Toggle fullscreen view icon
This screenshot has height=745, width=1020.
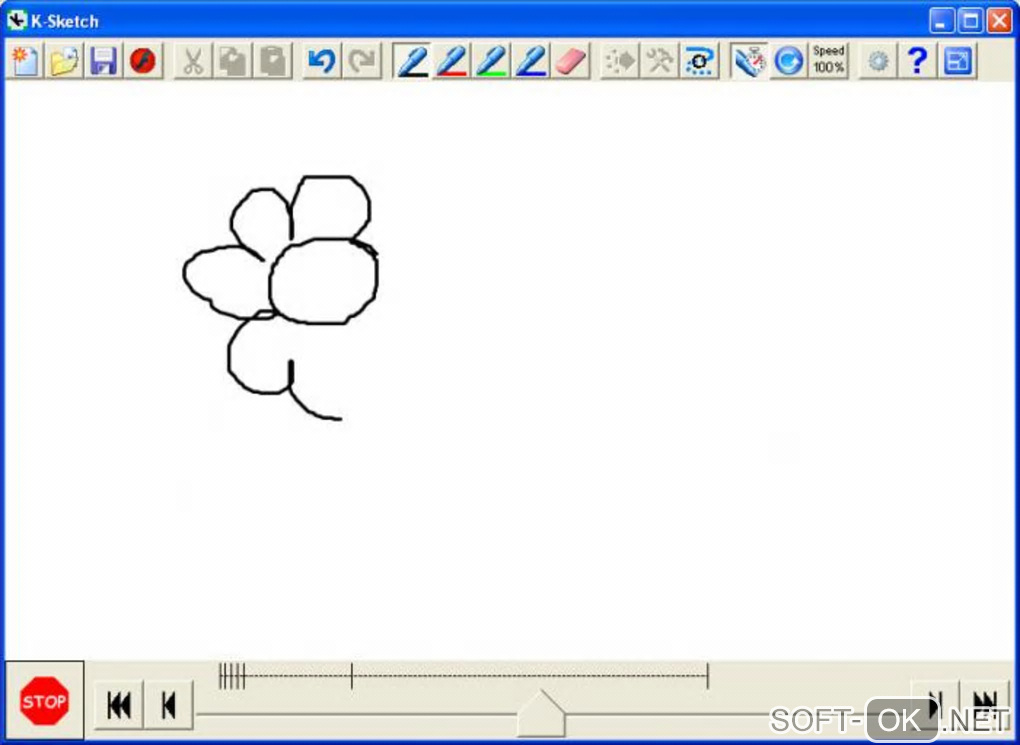coord(957,62)
